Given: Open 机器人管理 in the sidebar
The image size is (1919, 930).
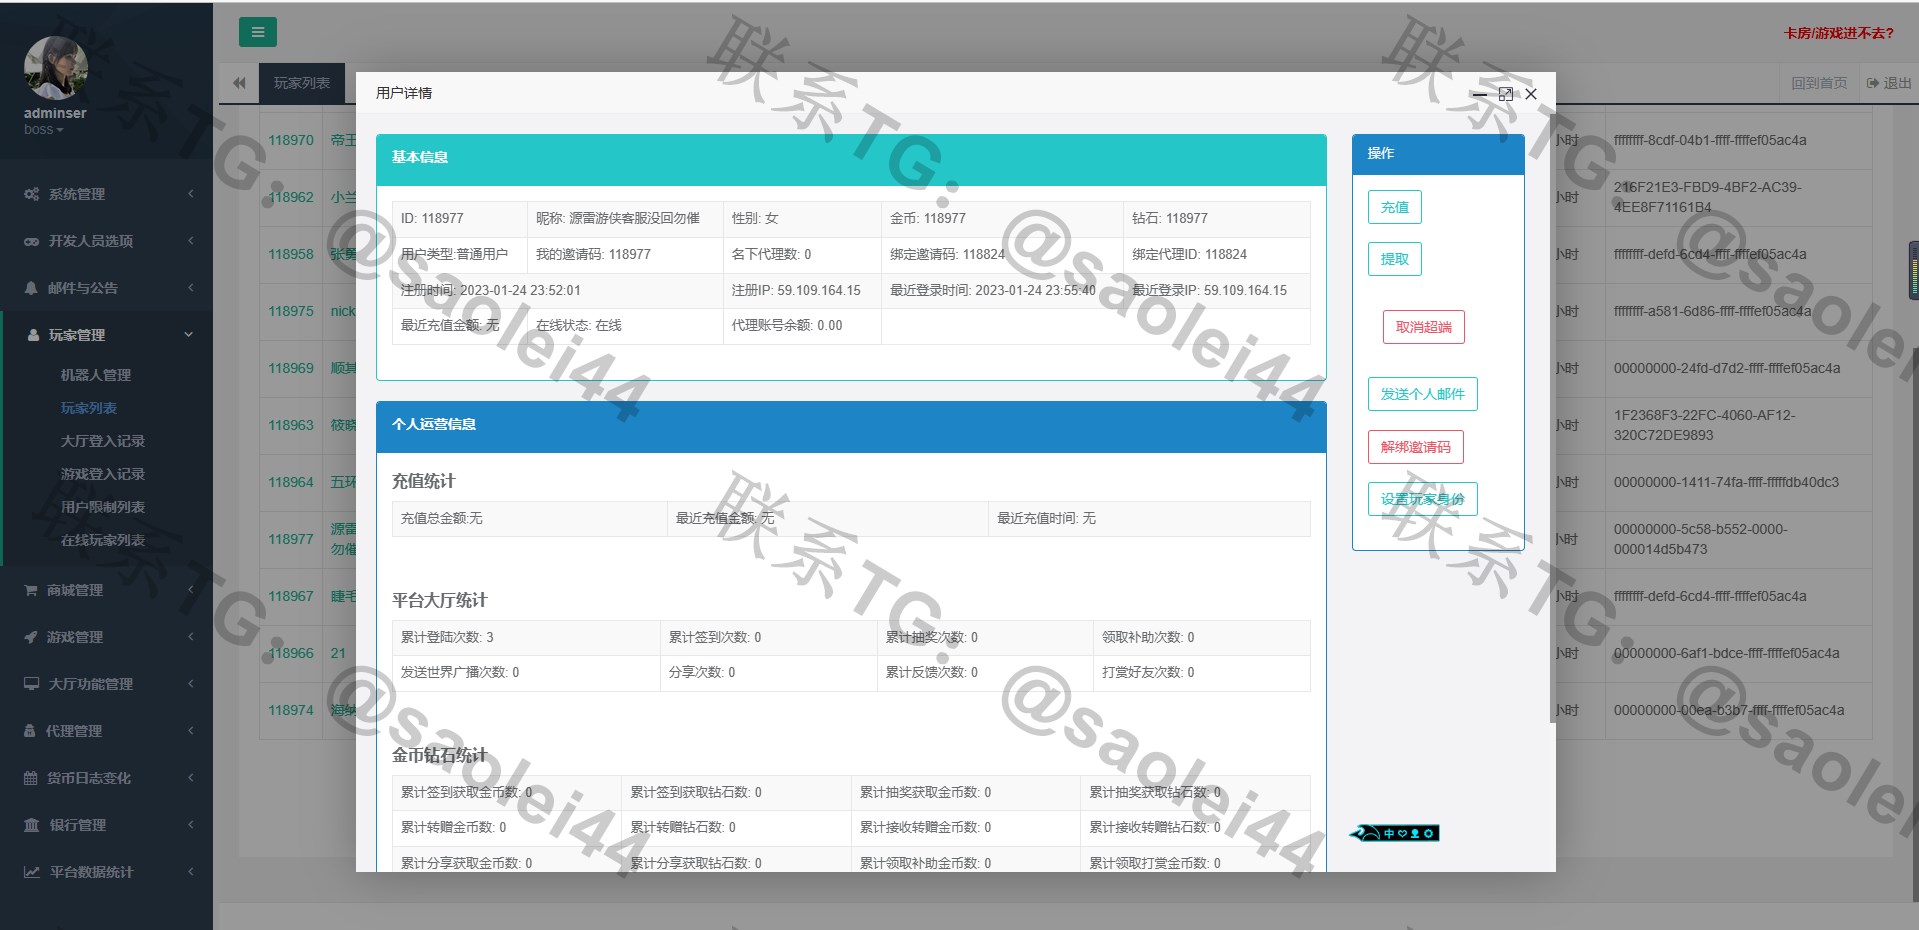Looking at the screenshot, I should click(x=96, y=375).
